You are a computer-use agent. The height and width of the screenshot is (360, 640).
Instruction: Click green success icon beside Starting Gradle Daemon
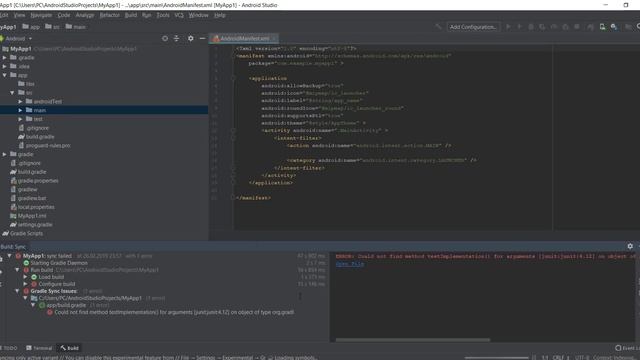pyautogui.click(x=26, y=263)
